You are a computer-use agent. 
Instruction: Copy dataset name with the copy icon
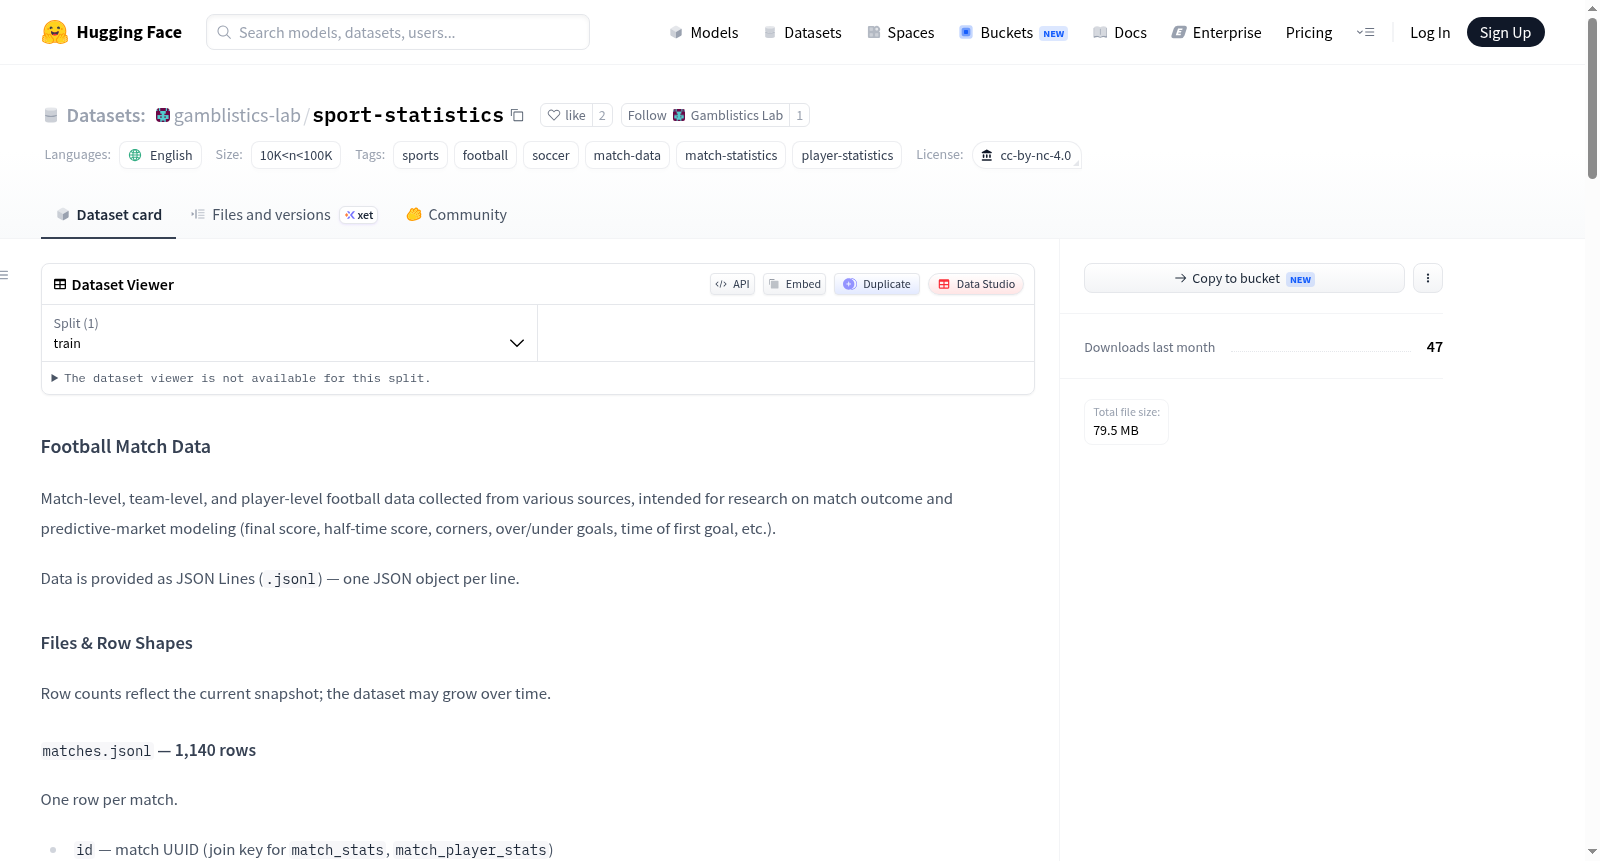click(x=517, y=115)
